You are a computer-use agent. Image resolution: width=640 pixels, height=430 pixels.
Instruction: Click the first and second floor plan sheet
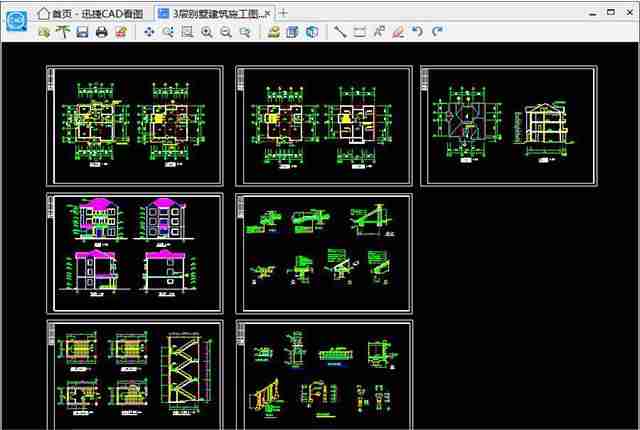[x=135, y=126]
